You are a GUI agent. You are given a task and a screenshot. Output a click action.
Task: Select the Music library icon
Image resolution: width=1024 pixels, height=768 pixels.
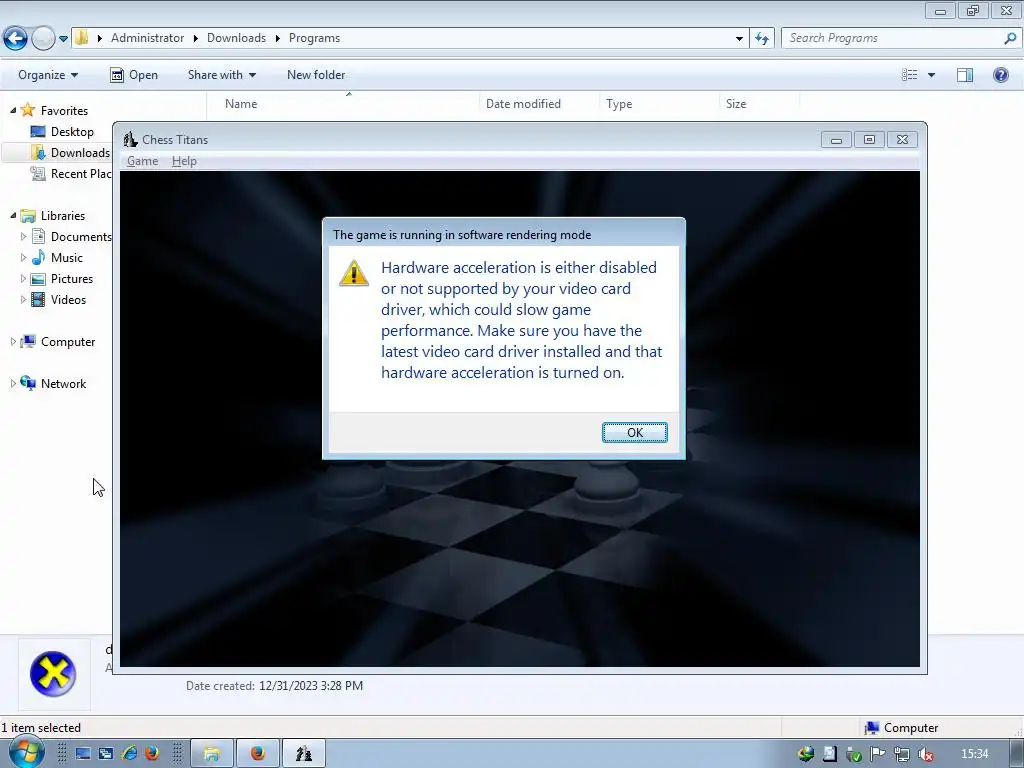[x=39, y=257]
